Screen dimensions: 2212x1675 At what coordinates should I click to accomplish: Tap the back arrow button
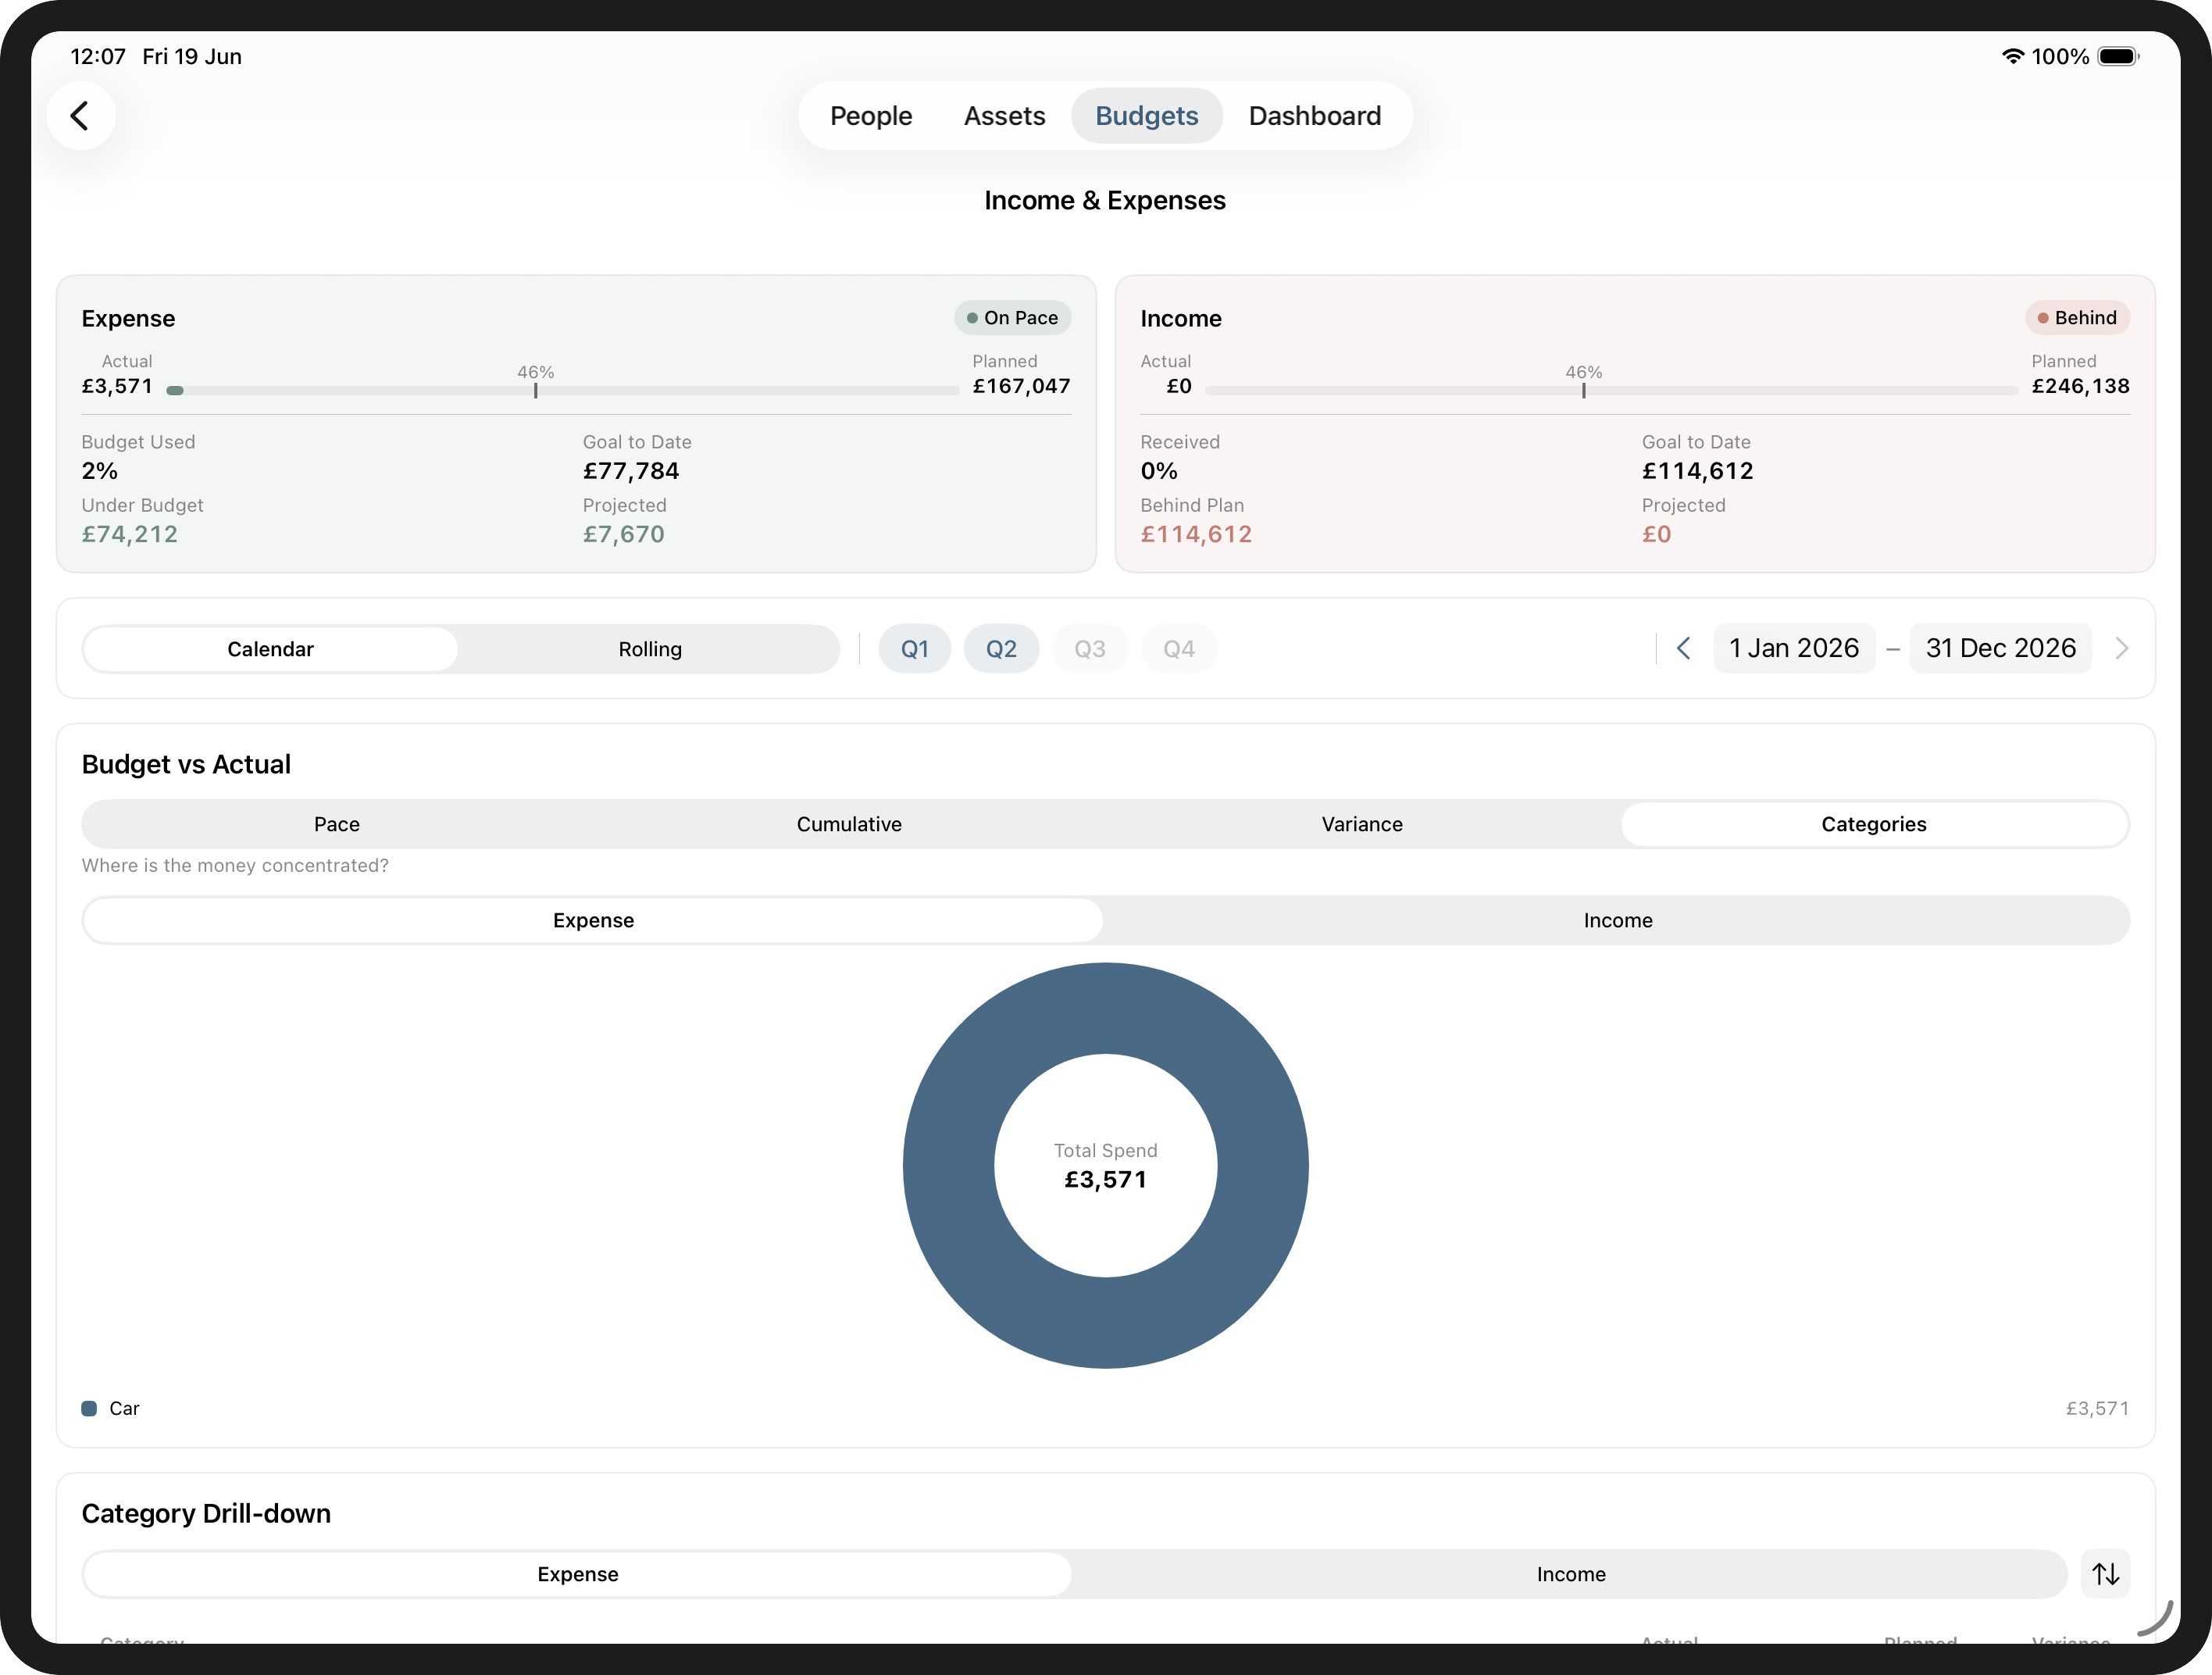81,116
